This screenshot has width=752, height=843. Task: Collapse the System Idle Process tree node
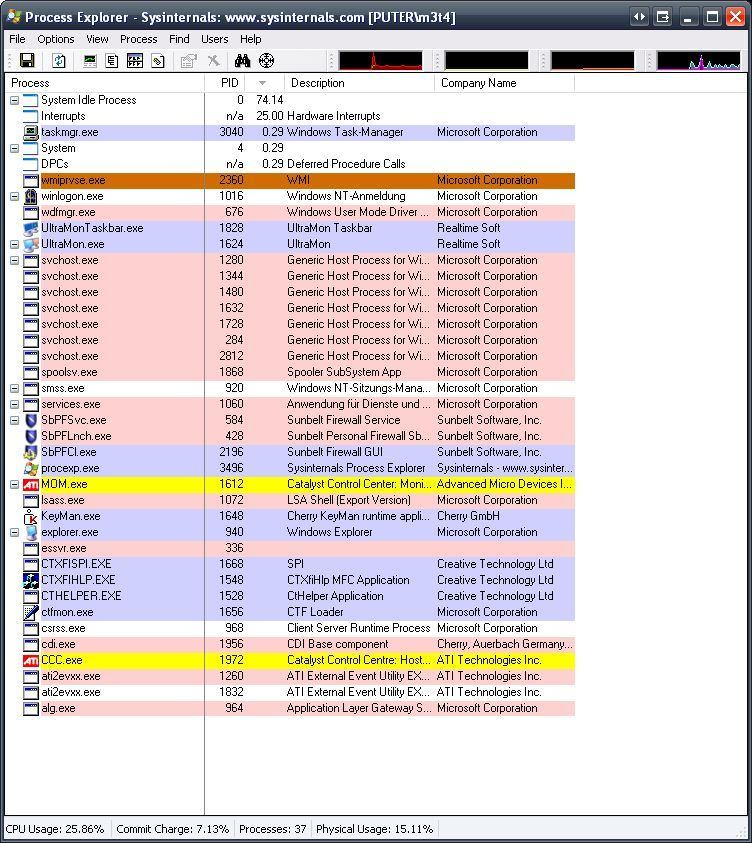pyautogui.click(x=15, y=101)
